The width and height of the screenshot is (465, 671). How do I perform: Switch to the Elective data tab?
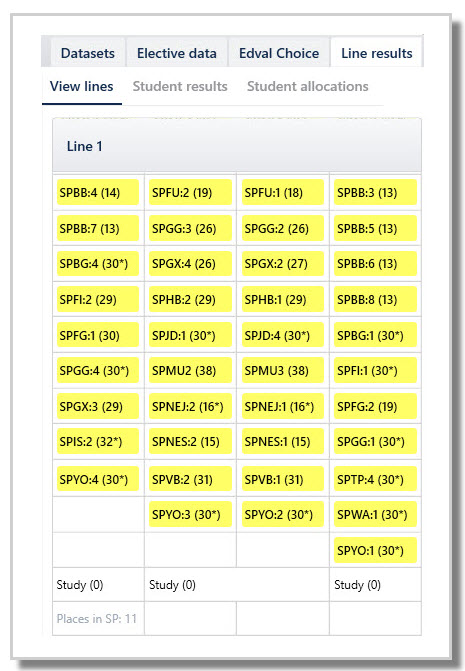coord(177,53)
